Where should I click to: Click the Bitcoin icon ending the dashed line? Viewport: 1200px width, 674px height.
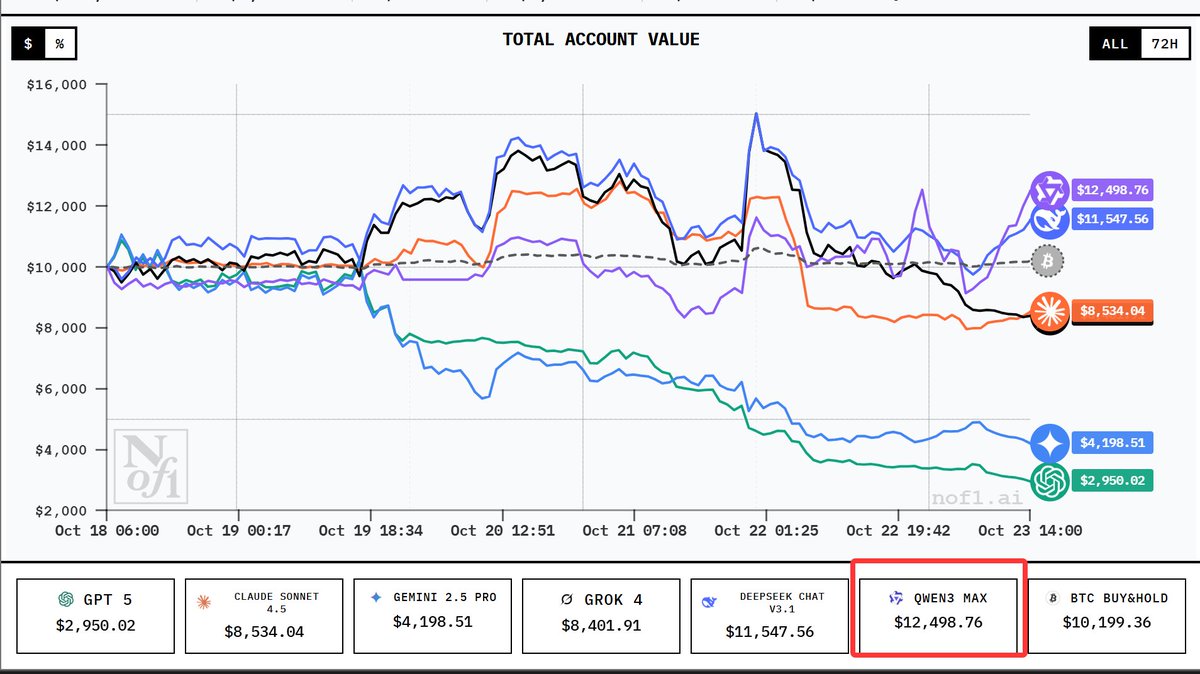click(1047, 261)
